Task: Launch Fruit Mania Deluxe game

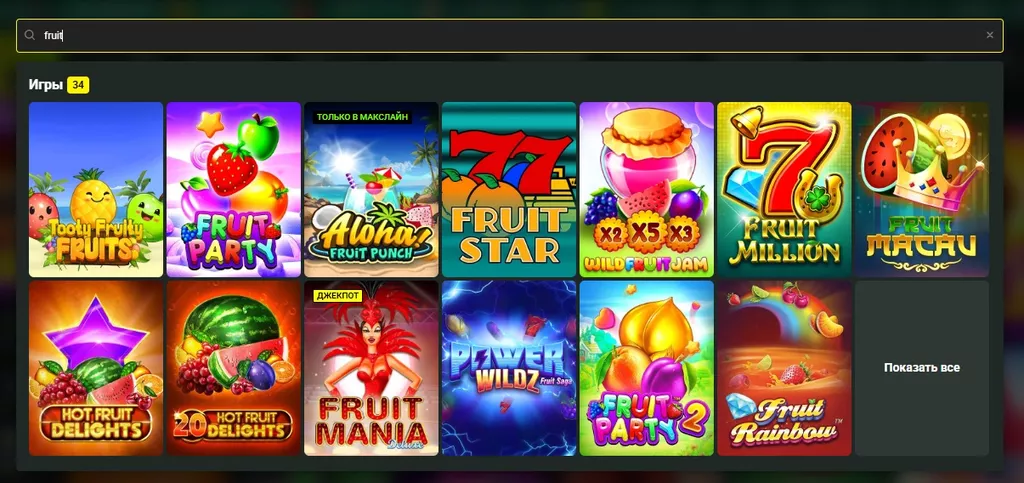Action: (372, 368)
